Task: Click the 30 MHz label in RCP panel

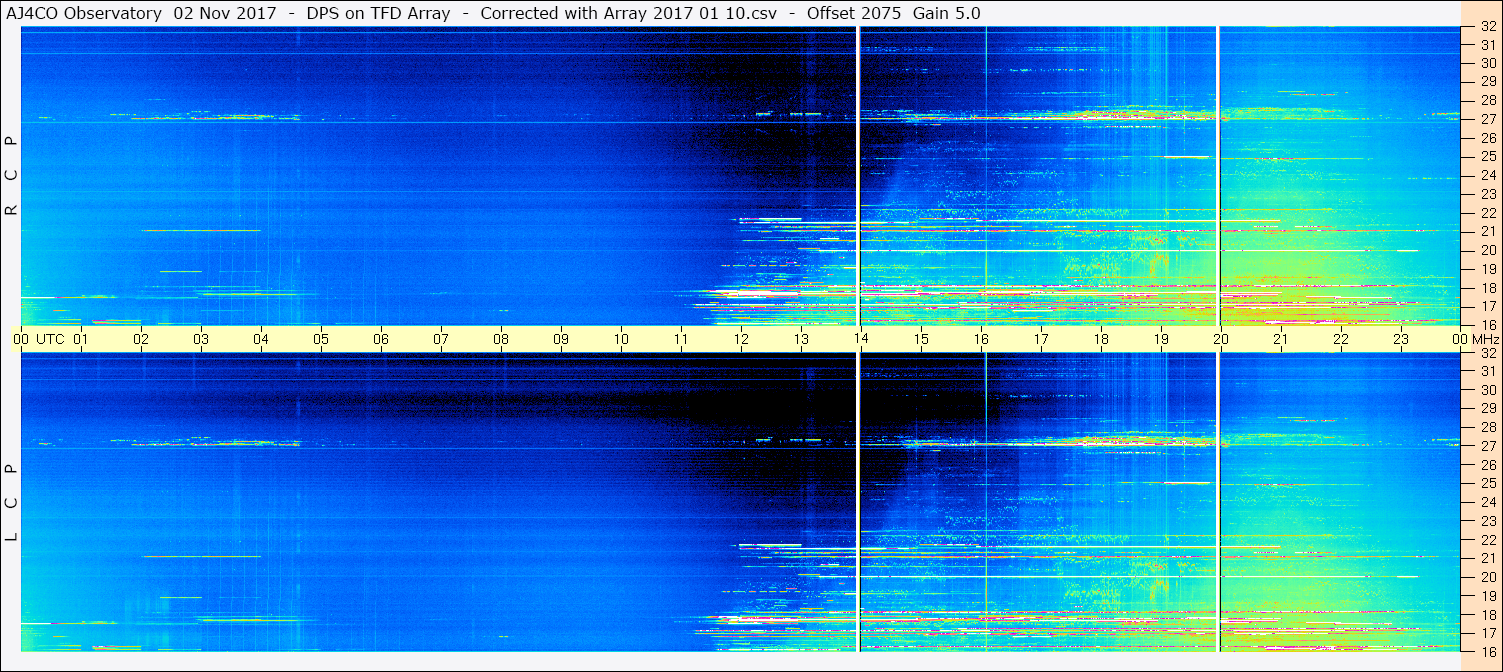Action: pos(1487,62)
